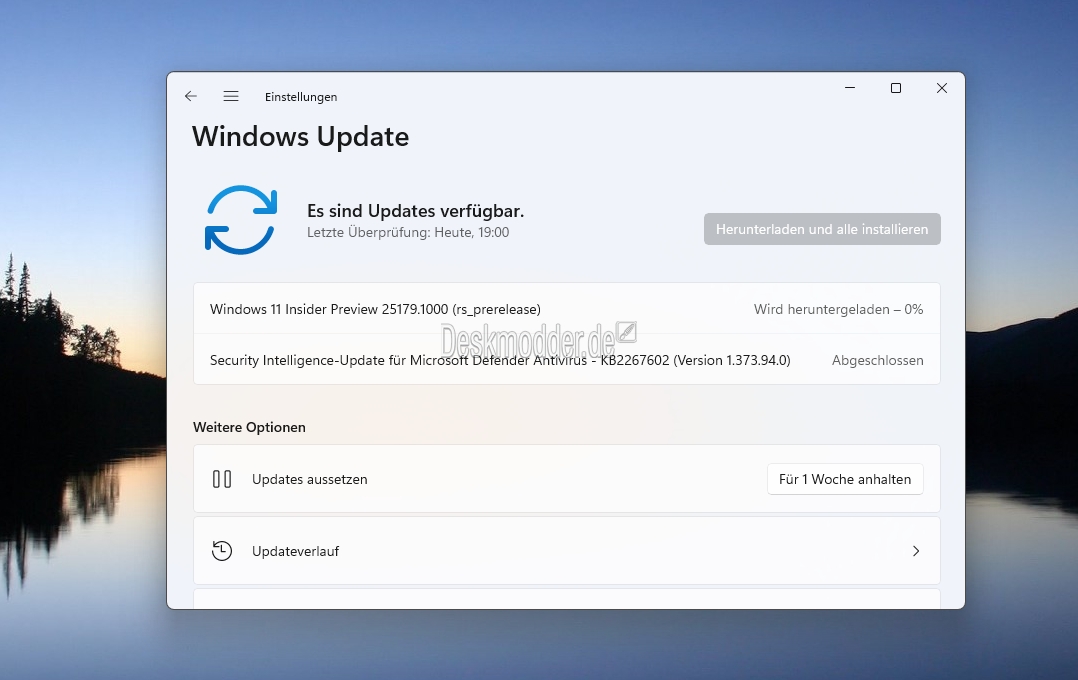The image size is (1078, 680).
Task: Click Es sind Updates verfügbar text
Action: [x=415, y=211]
